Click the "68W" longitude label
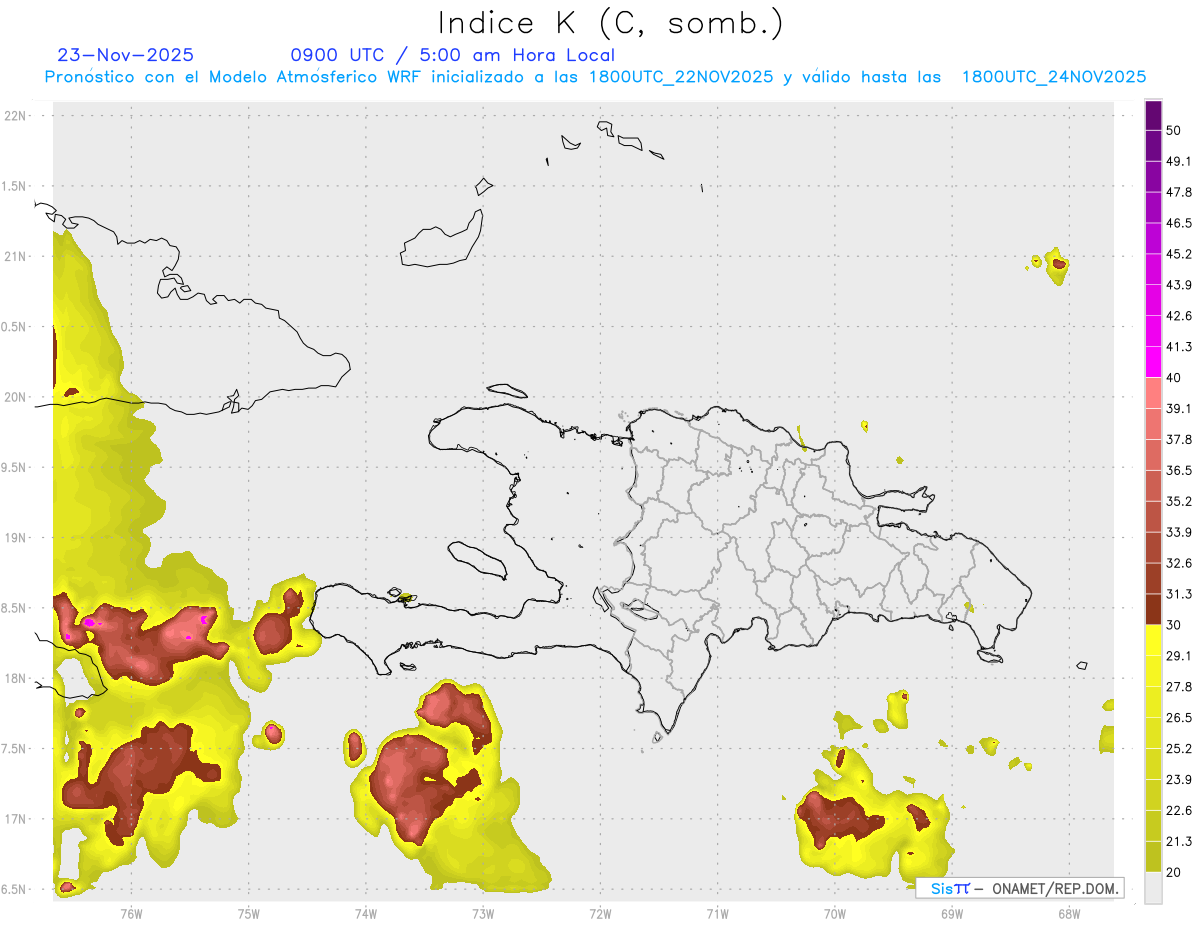This screenshot has height=927, width=1200. pyautogui.click(x=1068, y=914)
